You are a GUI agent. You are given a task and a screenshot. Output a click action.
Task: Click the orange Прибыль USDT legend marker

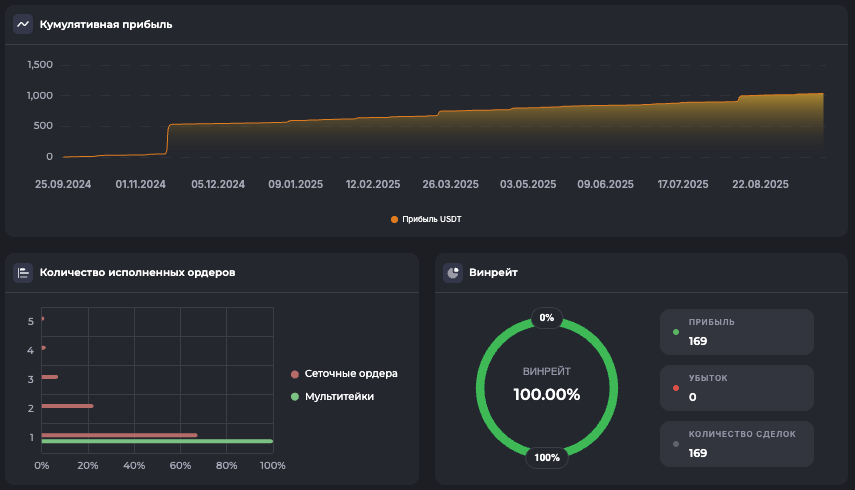point(394,219)
